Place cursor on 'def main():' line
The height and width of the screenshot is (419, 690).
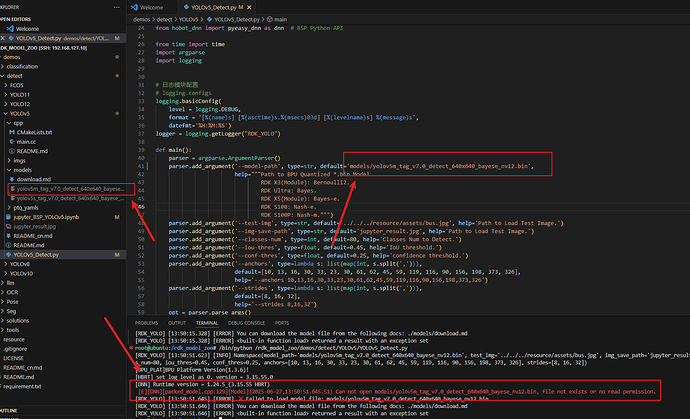[x=173, y=150]
